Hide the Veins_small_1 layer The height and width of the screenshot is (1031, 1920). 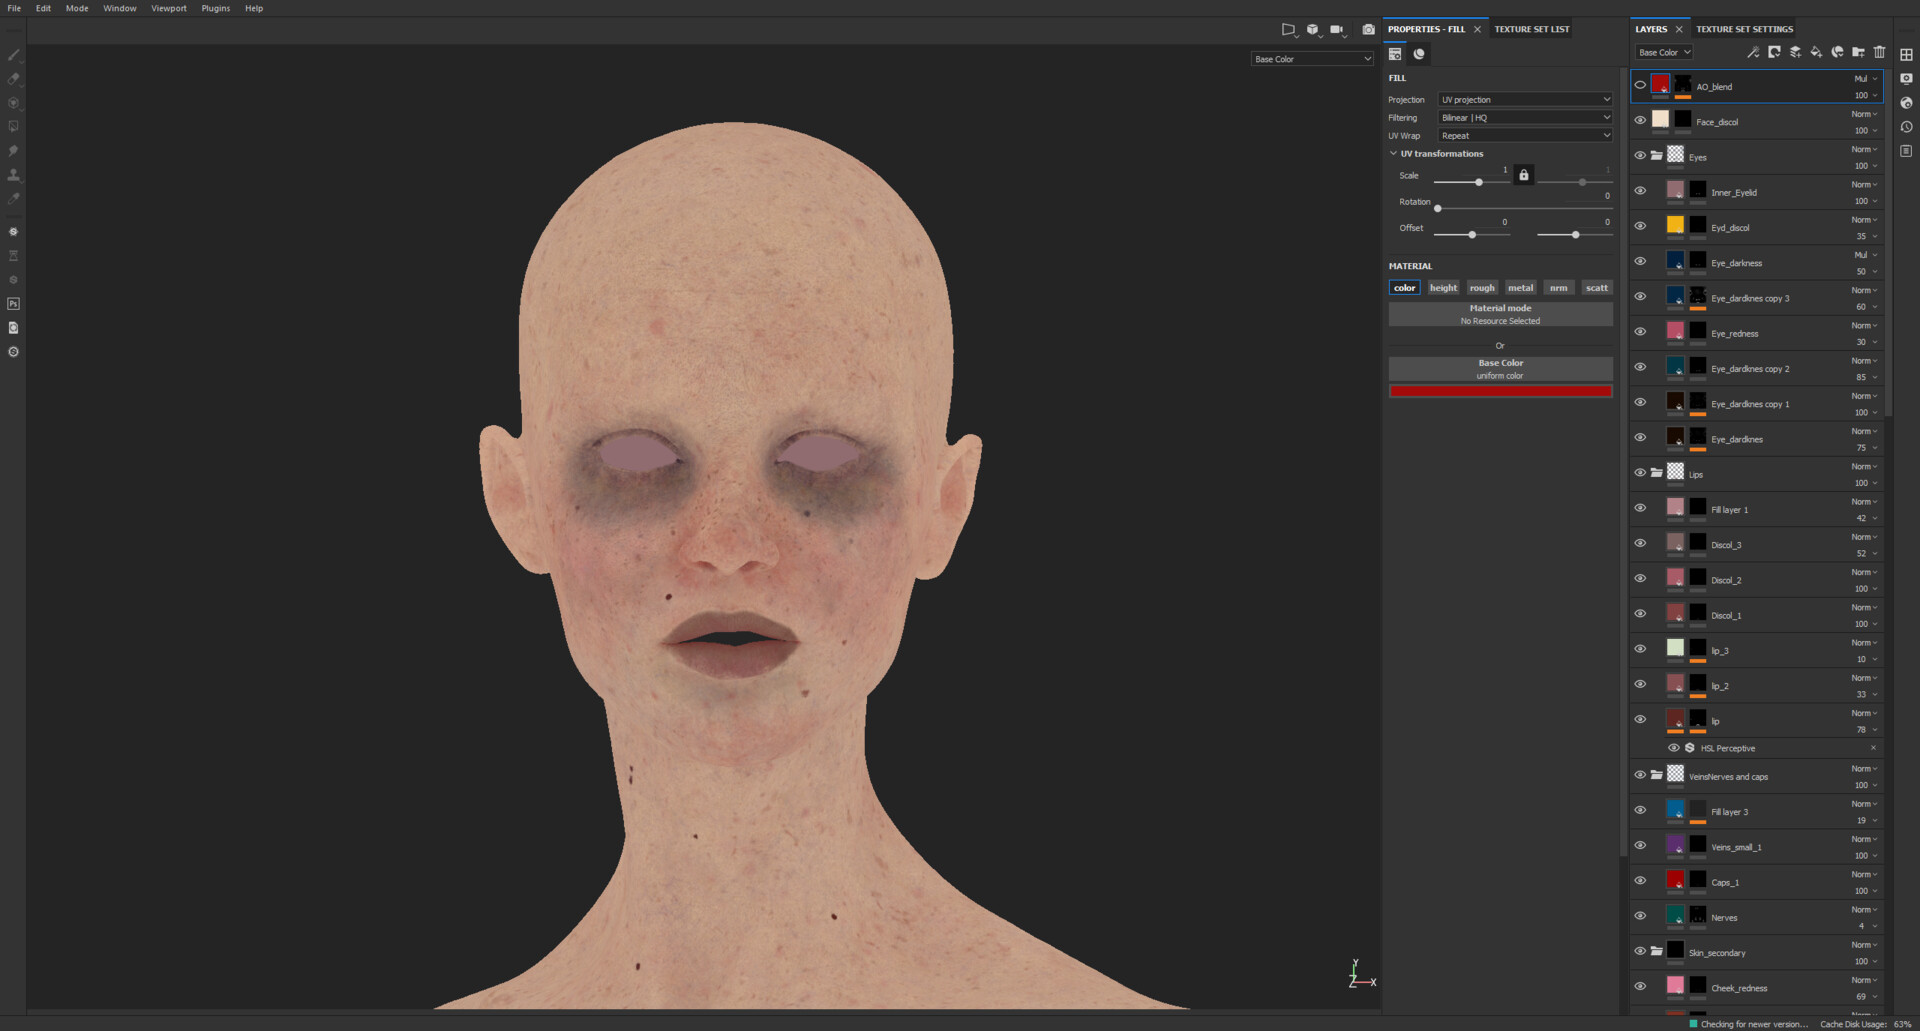[1640, 845]
